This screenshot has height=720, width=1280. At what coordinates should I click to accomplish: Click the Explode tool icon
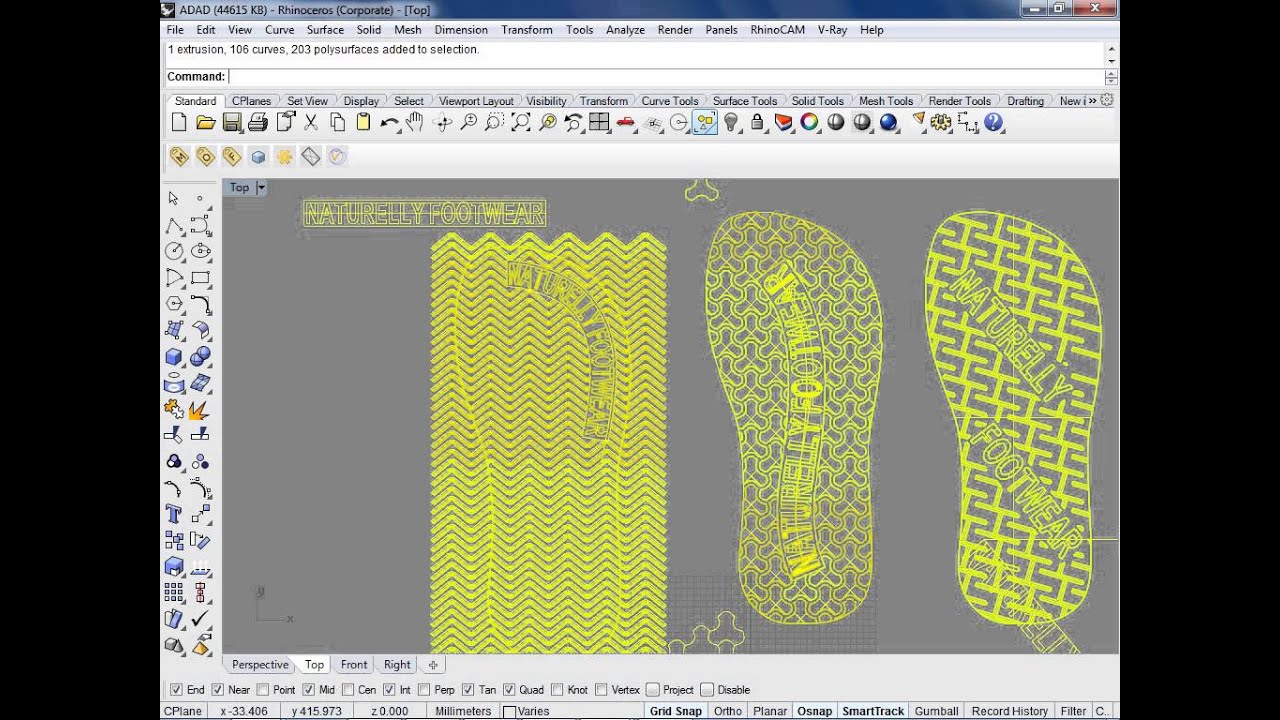pos(200,409)
